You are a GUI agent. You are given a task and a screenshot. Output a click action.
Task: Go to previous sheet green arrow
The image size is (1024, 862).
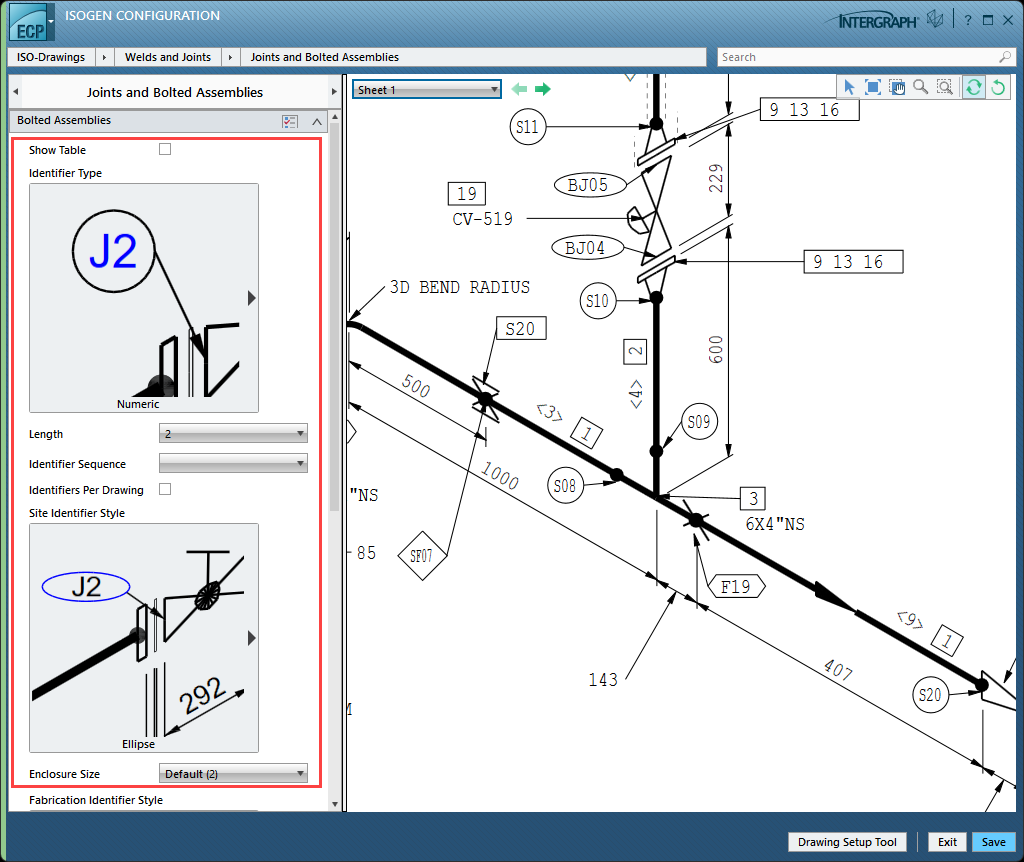pos(519,90)
